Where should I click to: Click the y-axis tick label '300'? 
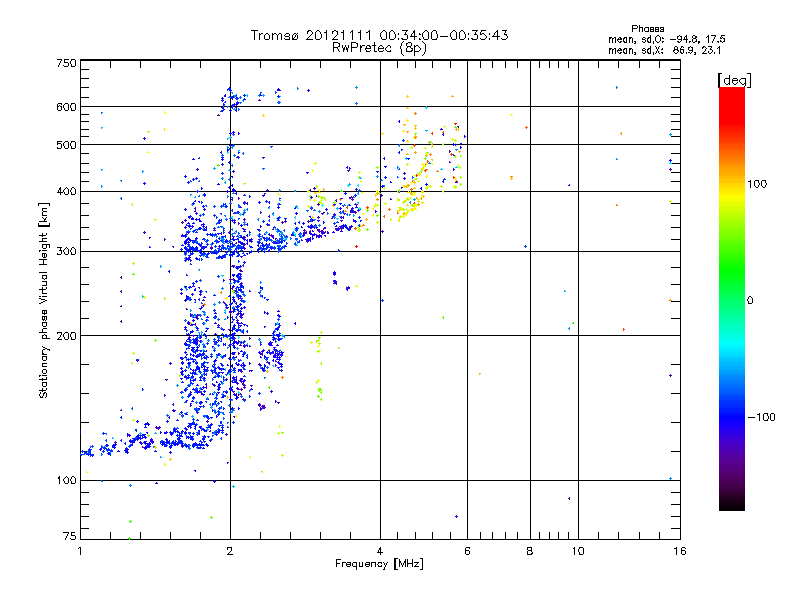(66, 251)
